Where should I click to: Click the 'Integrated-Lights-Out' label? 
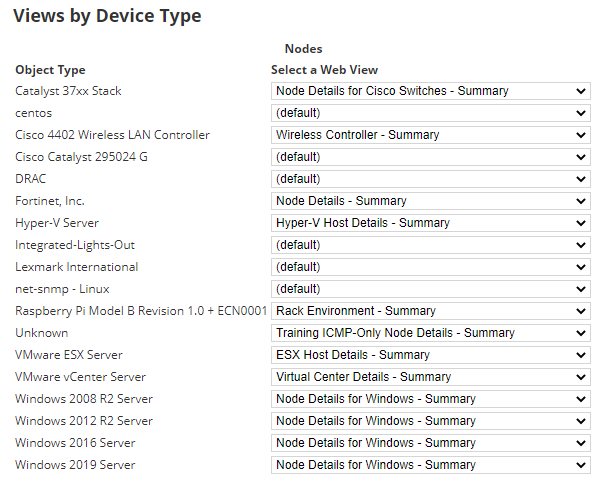click(75, 245)
